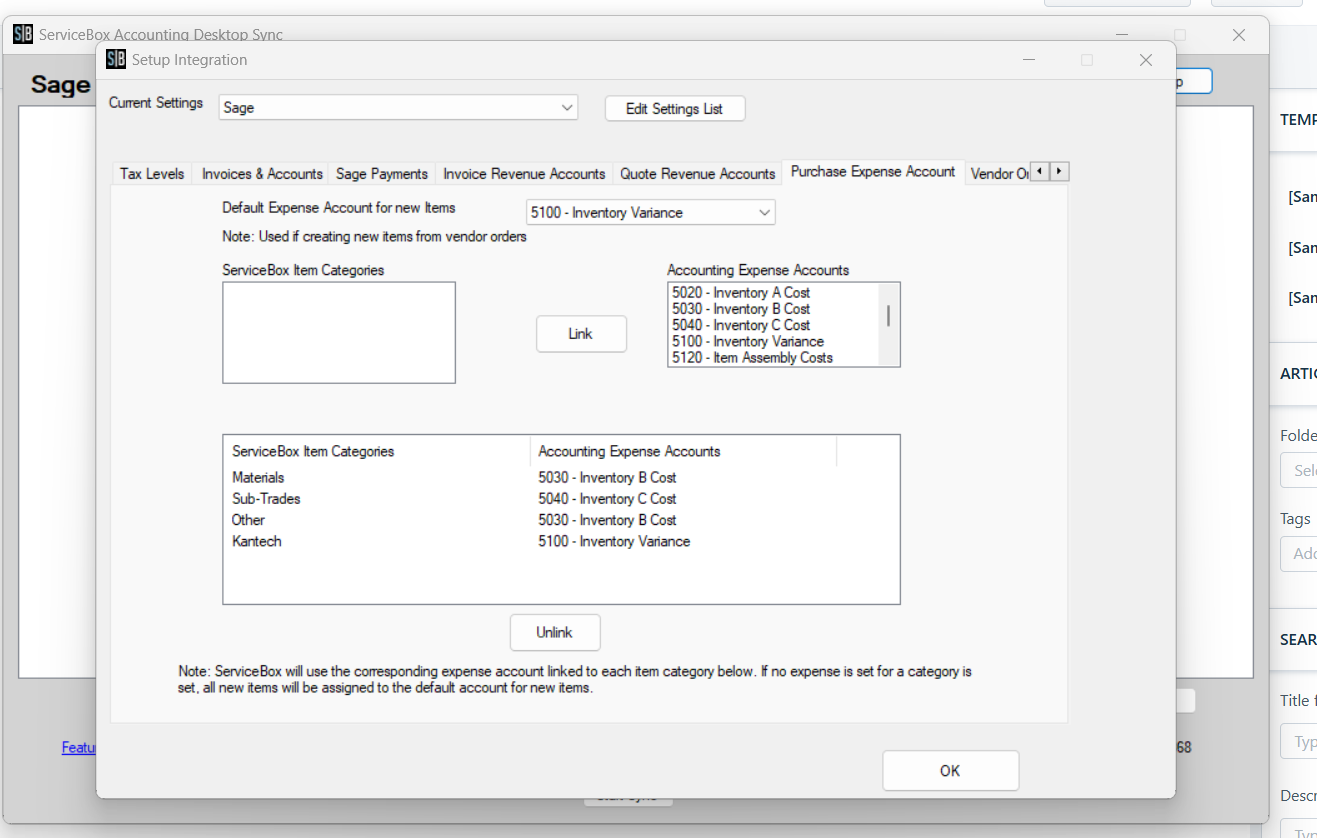Select the Materials row in linked table
The width and height of the screenshot is (1317, 838).
561,478
